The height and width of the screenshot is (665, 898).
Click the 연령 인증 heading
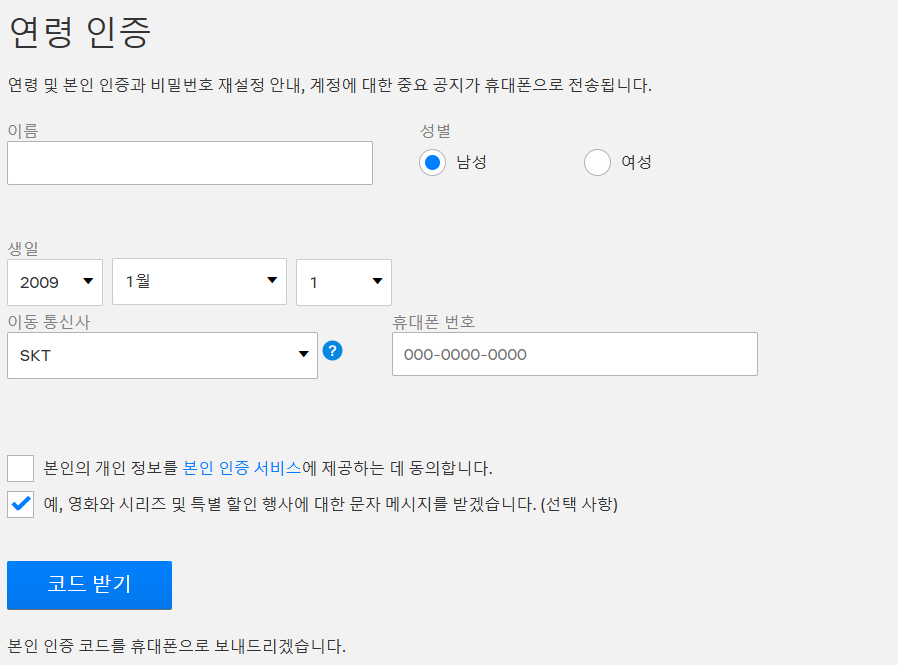click(x=80, y=32)
